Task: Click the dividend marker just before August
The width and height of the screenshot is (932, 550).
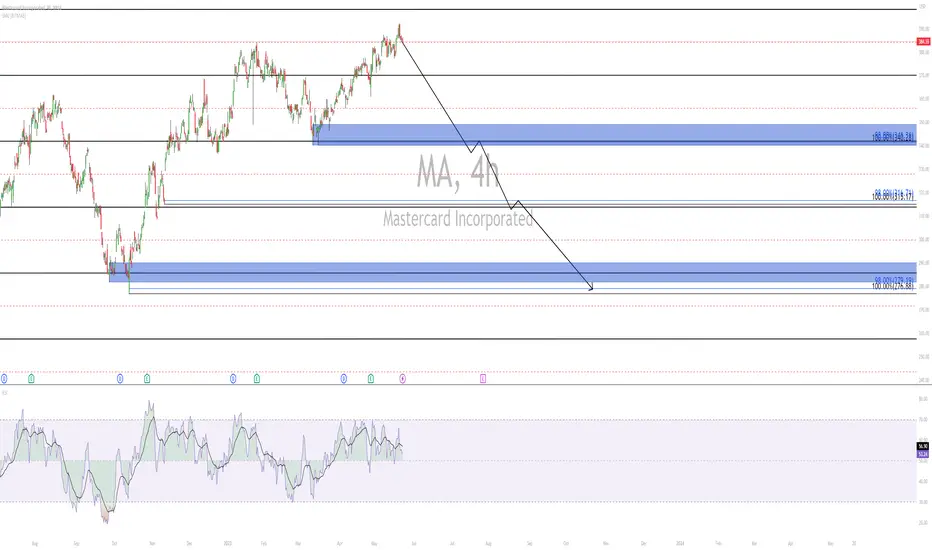Action: pyautogui.click(x=4, y=378)
